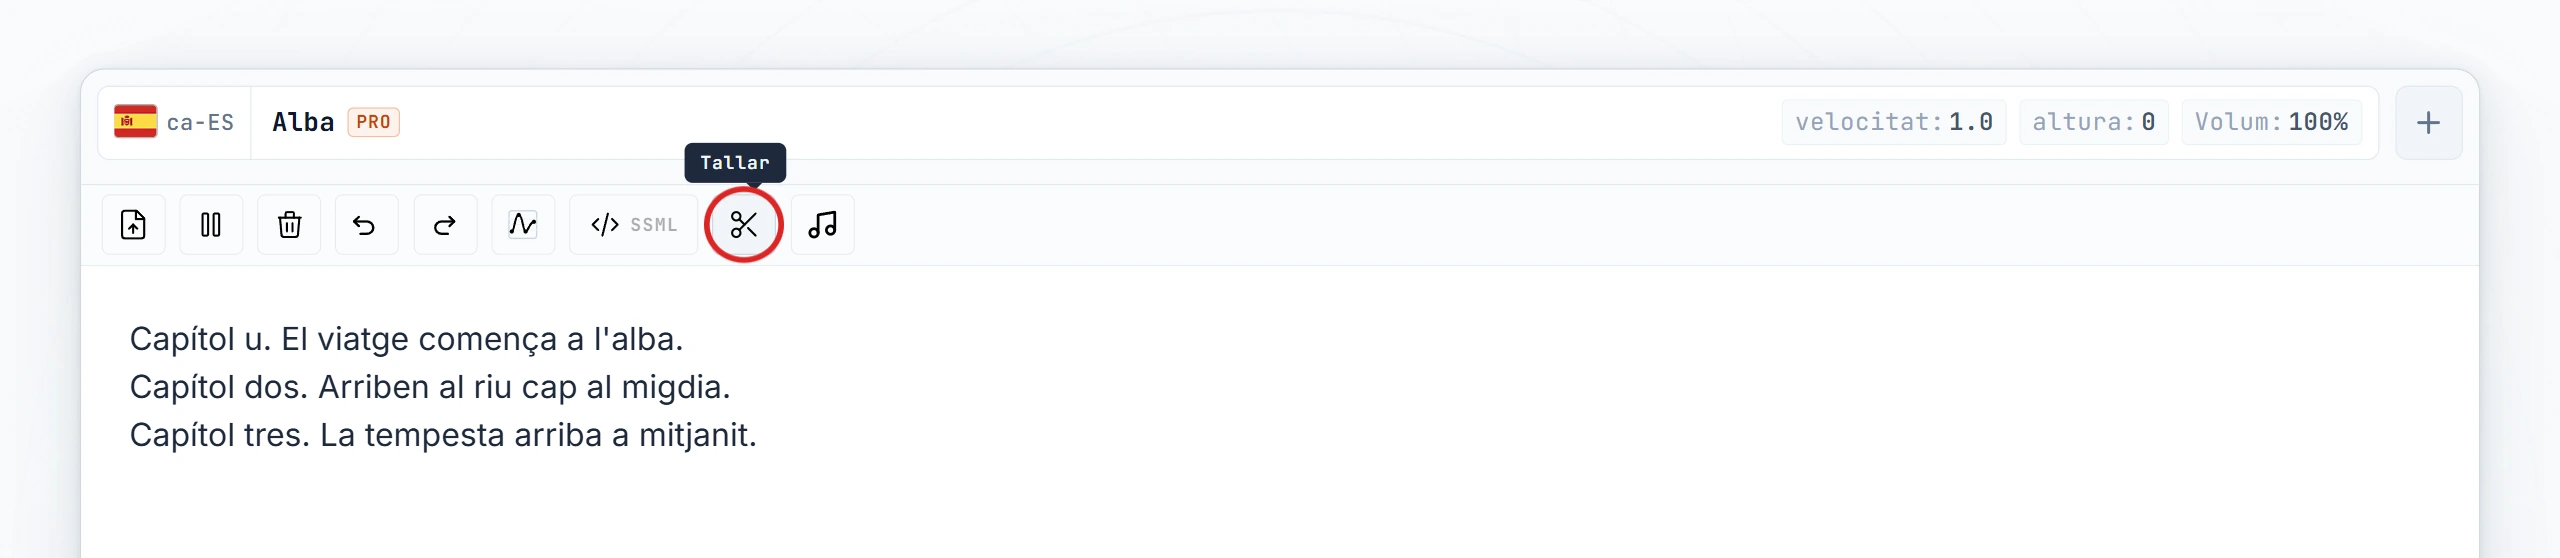
Task: Place cursor in 'Capítol u' line
Action: click(406, 339)
